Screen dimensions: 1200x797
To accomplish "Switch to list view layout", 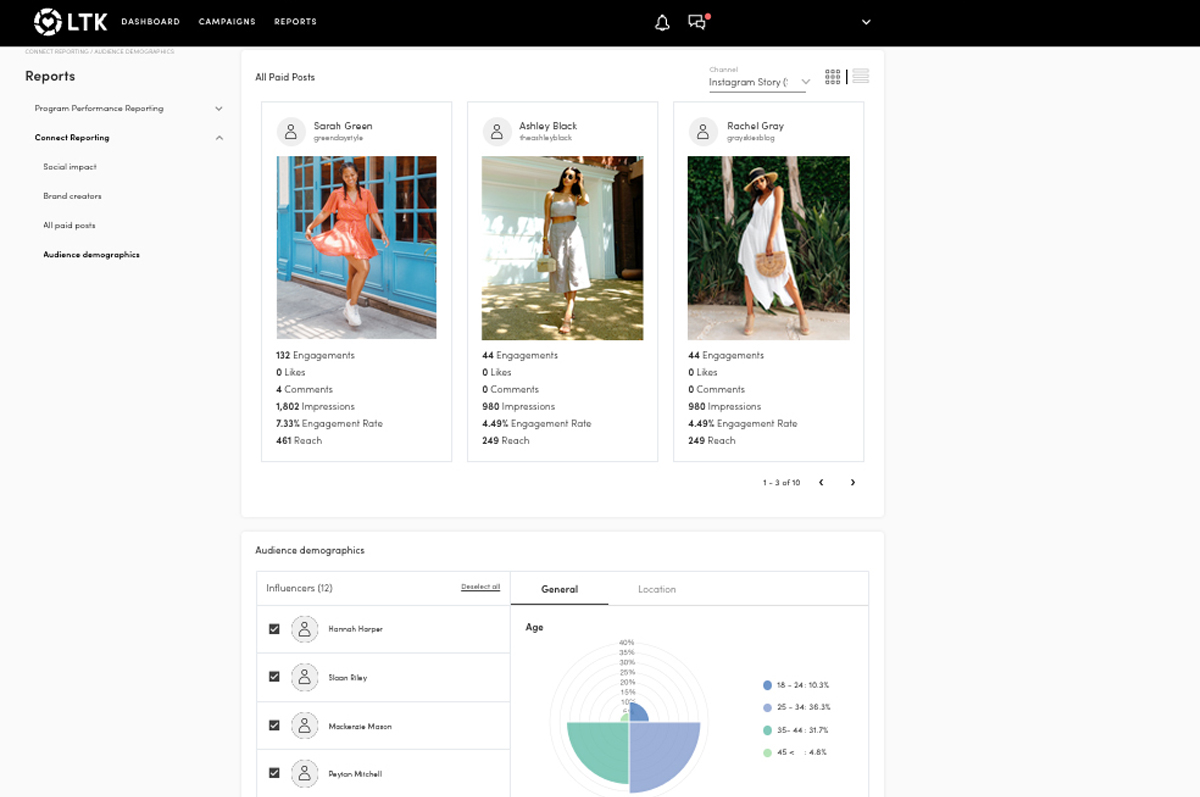I will (860, 77).
